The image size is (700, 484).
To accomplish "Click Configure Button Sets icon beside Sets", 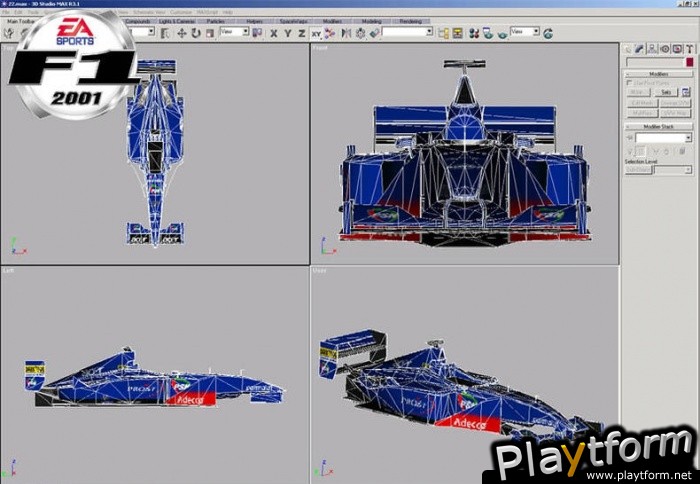I will point(686,92).
